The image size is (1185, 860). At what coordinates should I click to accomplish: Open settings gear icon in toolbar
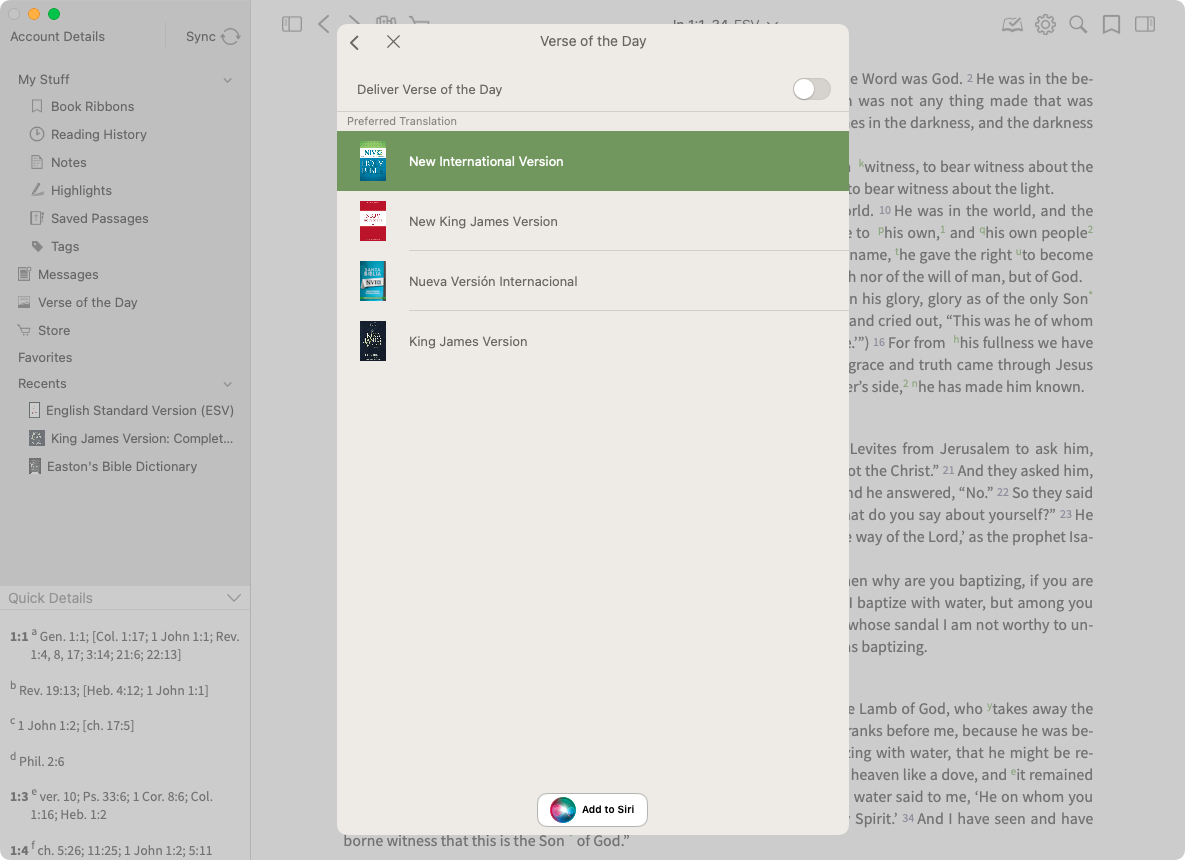pyautogui.click(x=1045, y=24)
